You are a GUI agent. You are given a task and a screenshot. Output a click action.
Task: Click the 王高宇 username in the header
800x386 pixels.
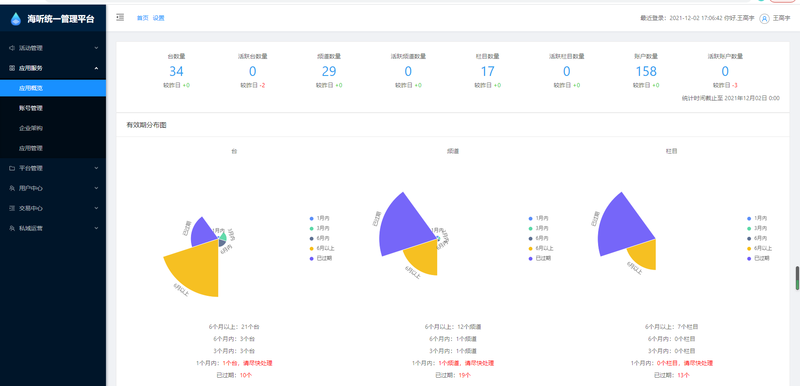pos(781,18)
